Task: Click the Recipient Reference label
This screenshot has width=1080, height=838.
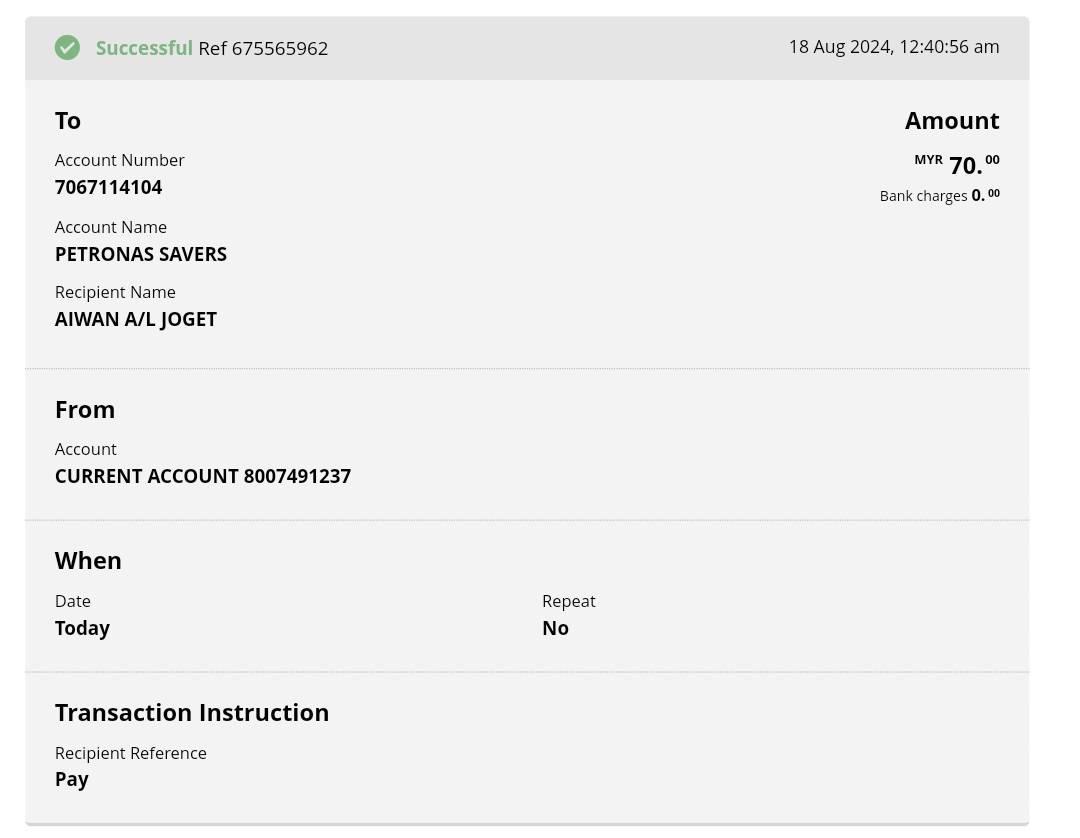Action: pos(131,753)
